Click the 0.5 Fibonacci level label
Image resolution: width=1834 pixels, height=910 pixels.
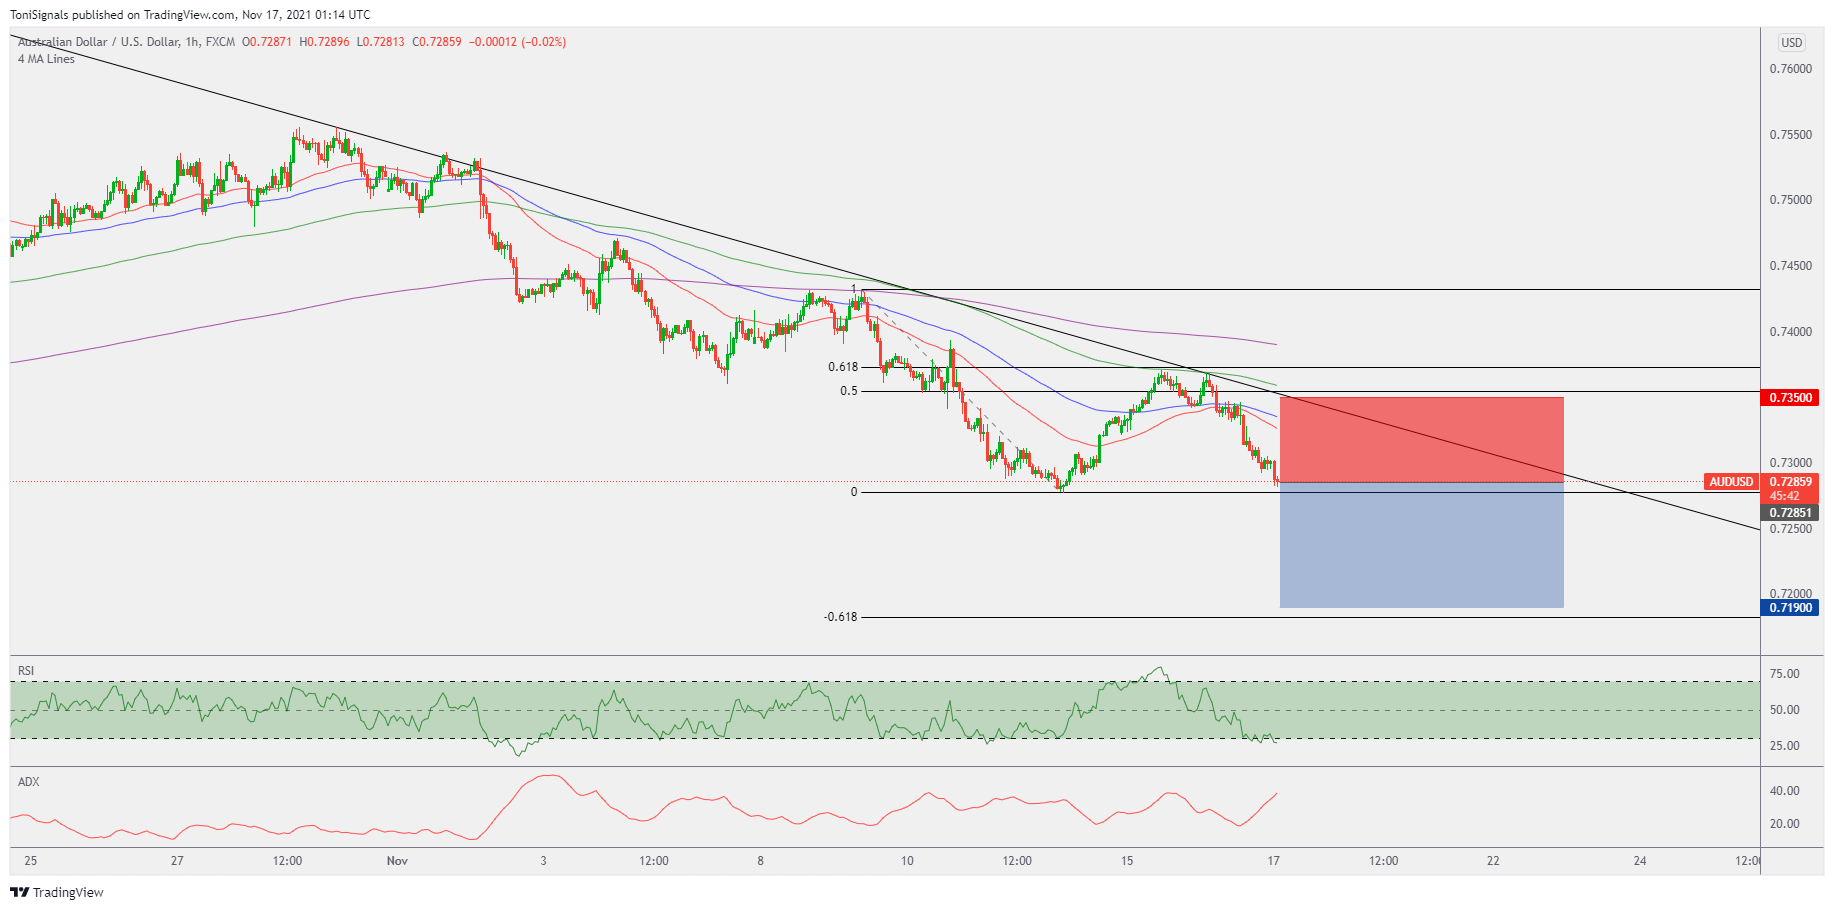(x=848, y=391)
